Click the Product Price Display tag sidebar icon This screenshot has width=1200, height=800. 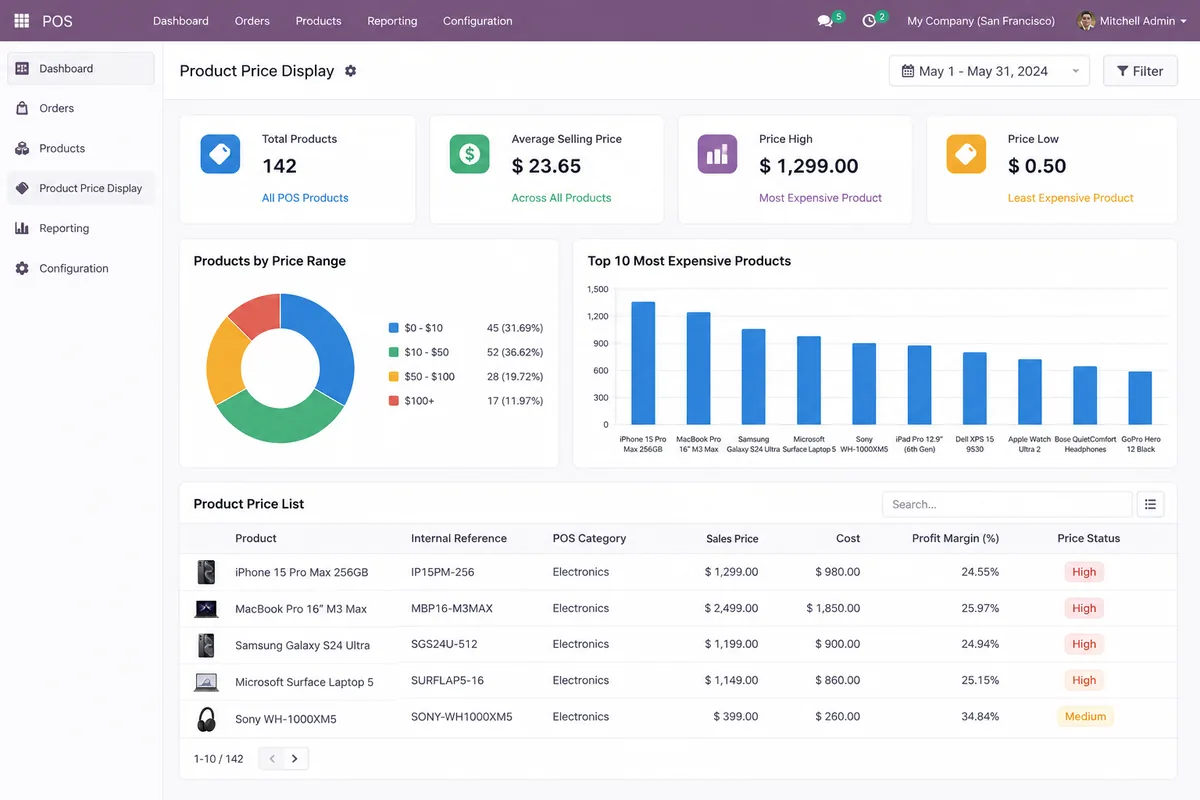tap(22, 188)
